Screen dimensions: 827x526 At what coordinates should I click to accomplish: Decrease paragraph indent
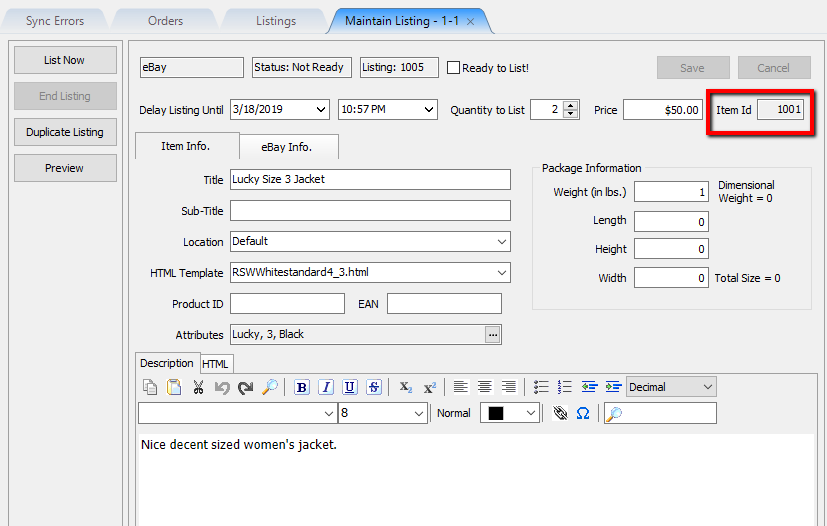point(589,387)
